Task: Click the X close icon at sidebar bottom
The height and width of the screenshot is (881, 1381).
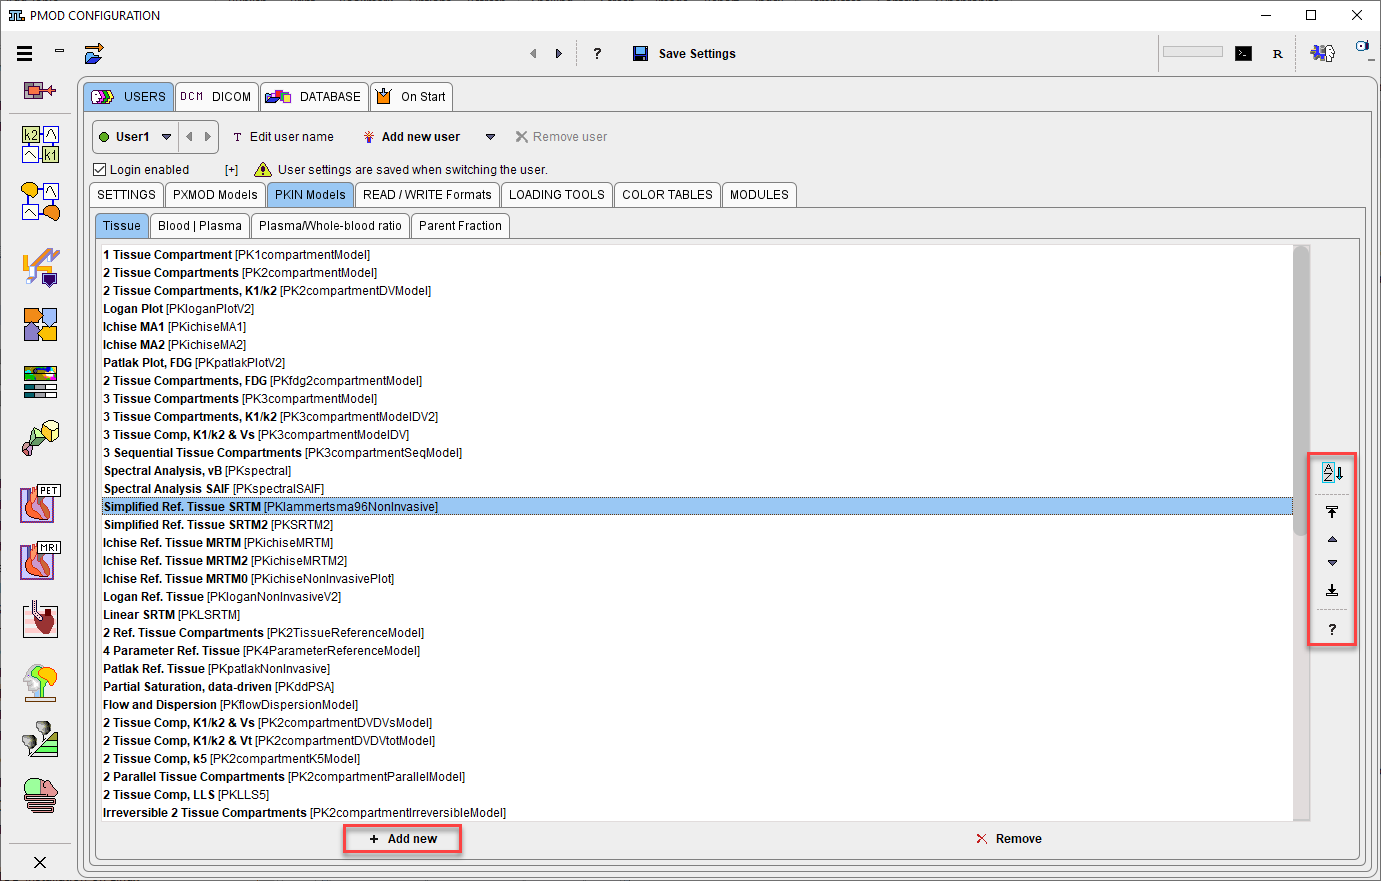Action: pos(40,862)
